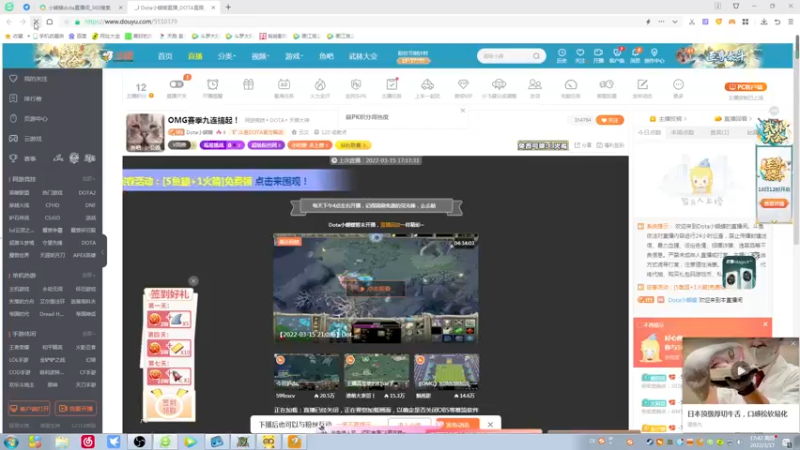Open 武林大会 in top navigation
Viewport: 800px width, 450px height.
(363, 56)
